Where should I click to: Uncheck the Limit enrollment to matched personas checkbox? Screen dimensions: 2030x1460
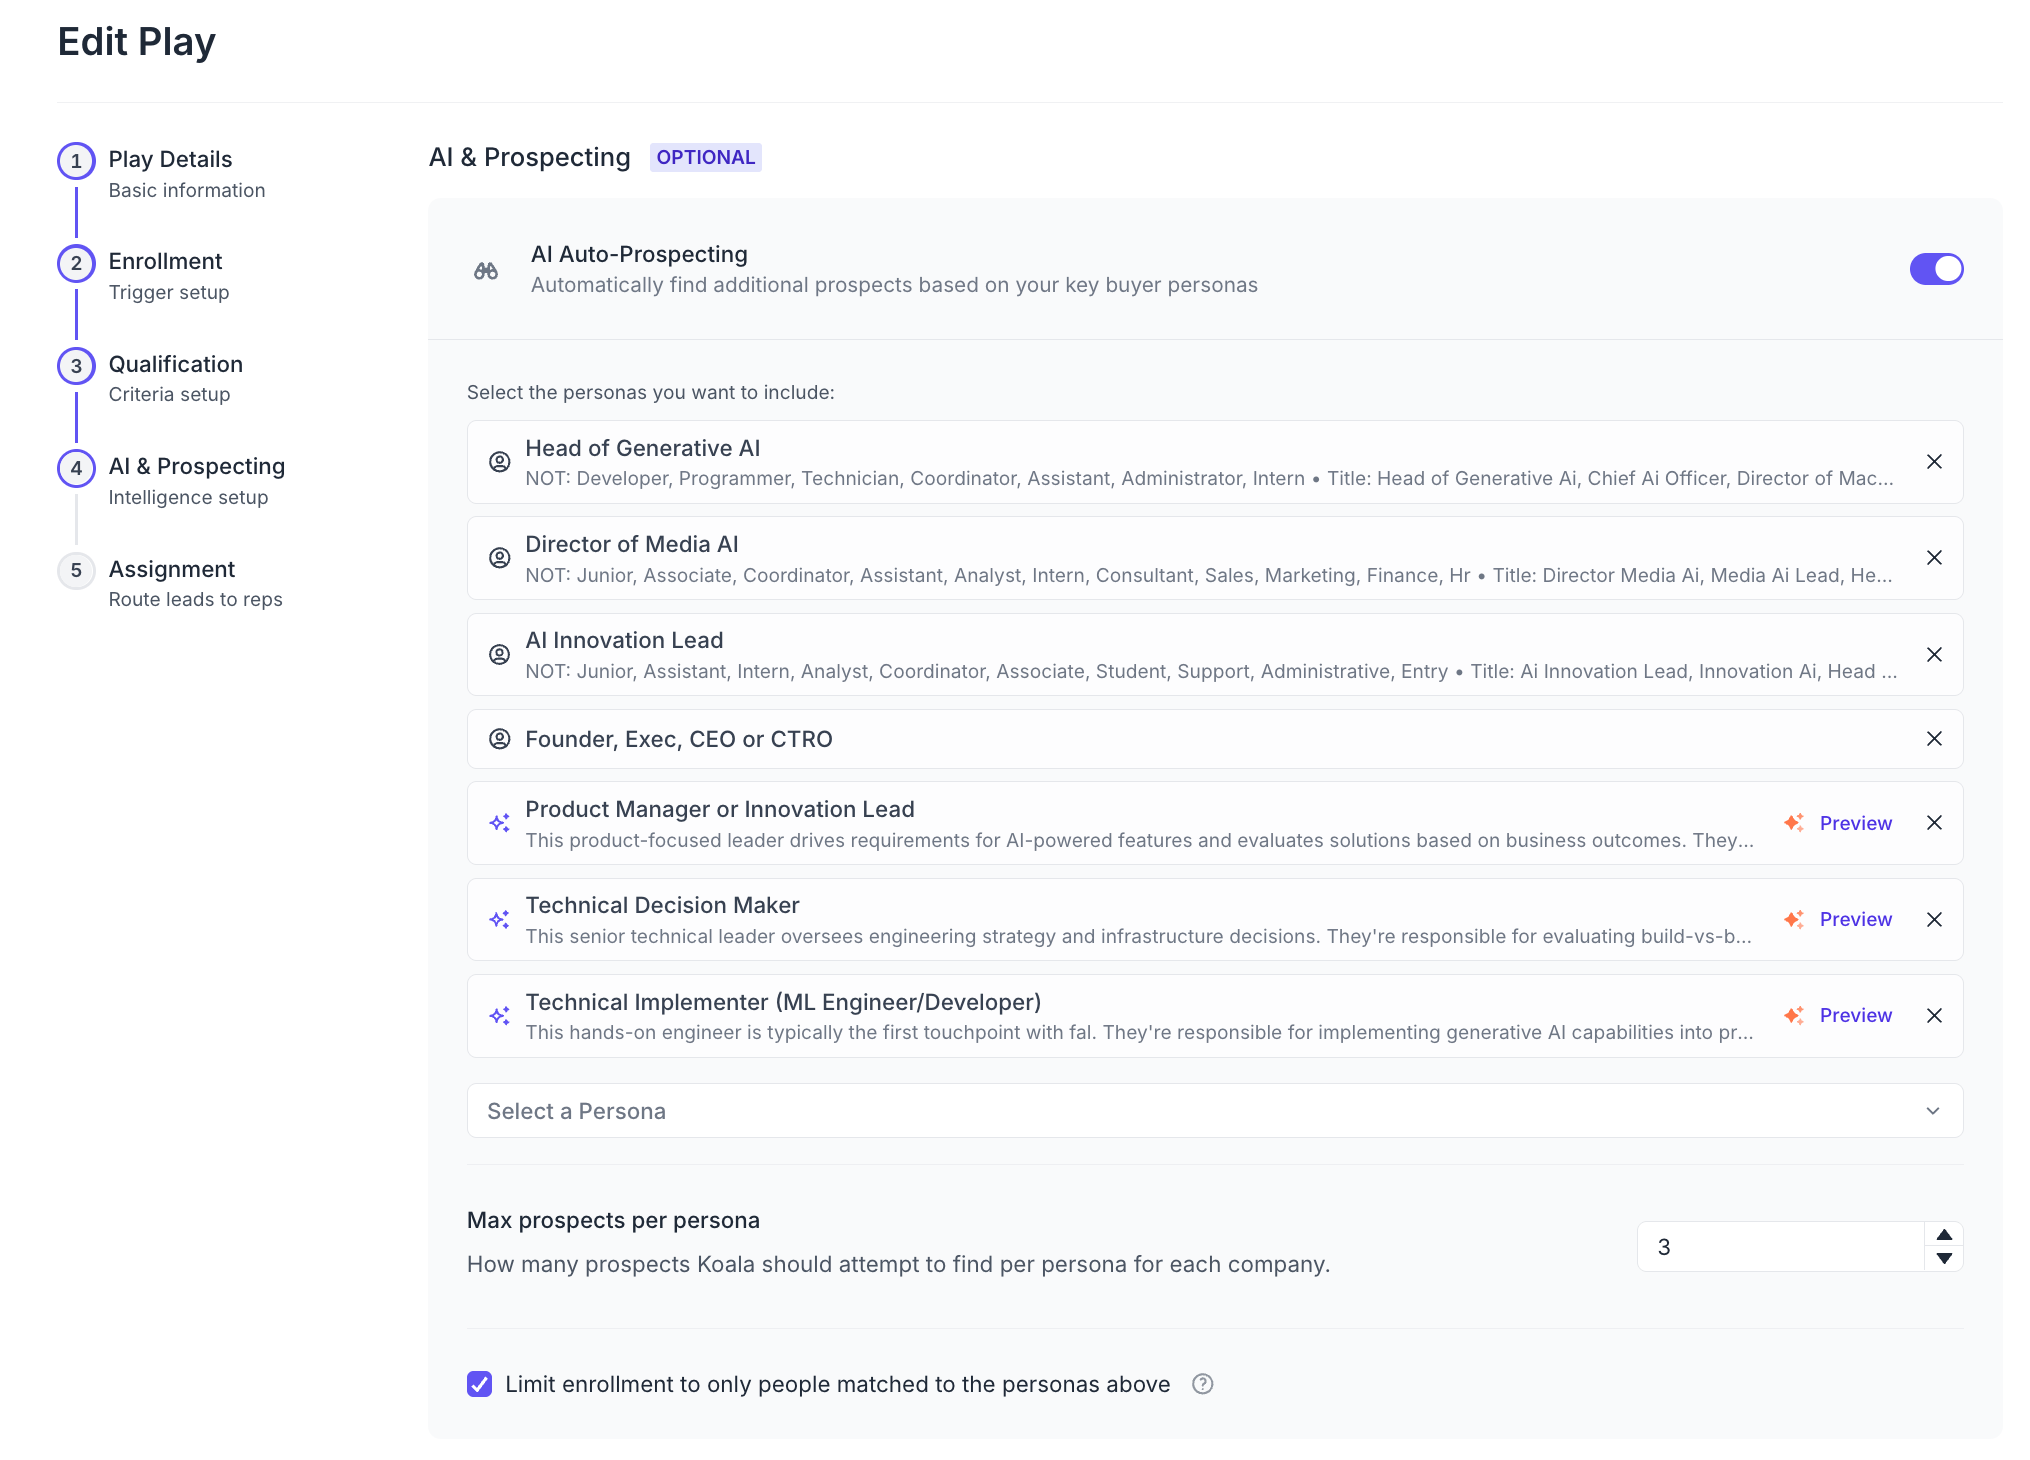point(480,1384)
